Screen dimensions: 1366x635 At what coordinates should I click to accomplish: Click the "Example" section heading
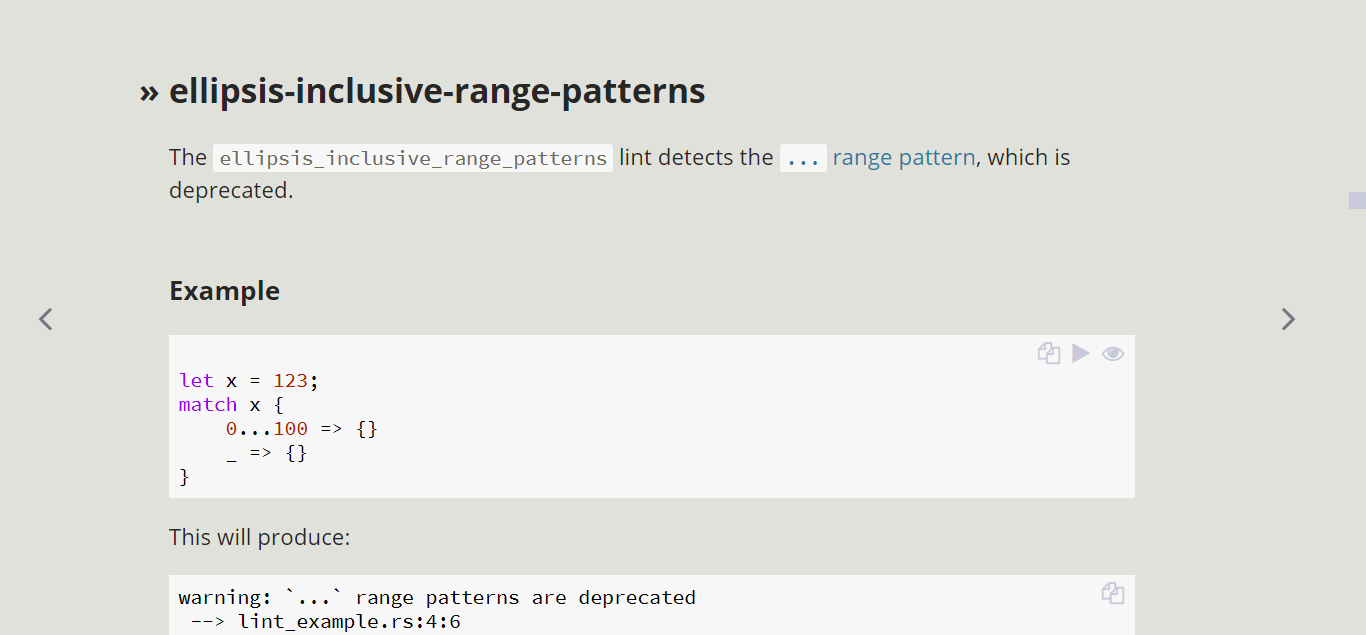point(224,291)
